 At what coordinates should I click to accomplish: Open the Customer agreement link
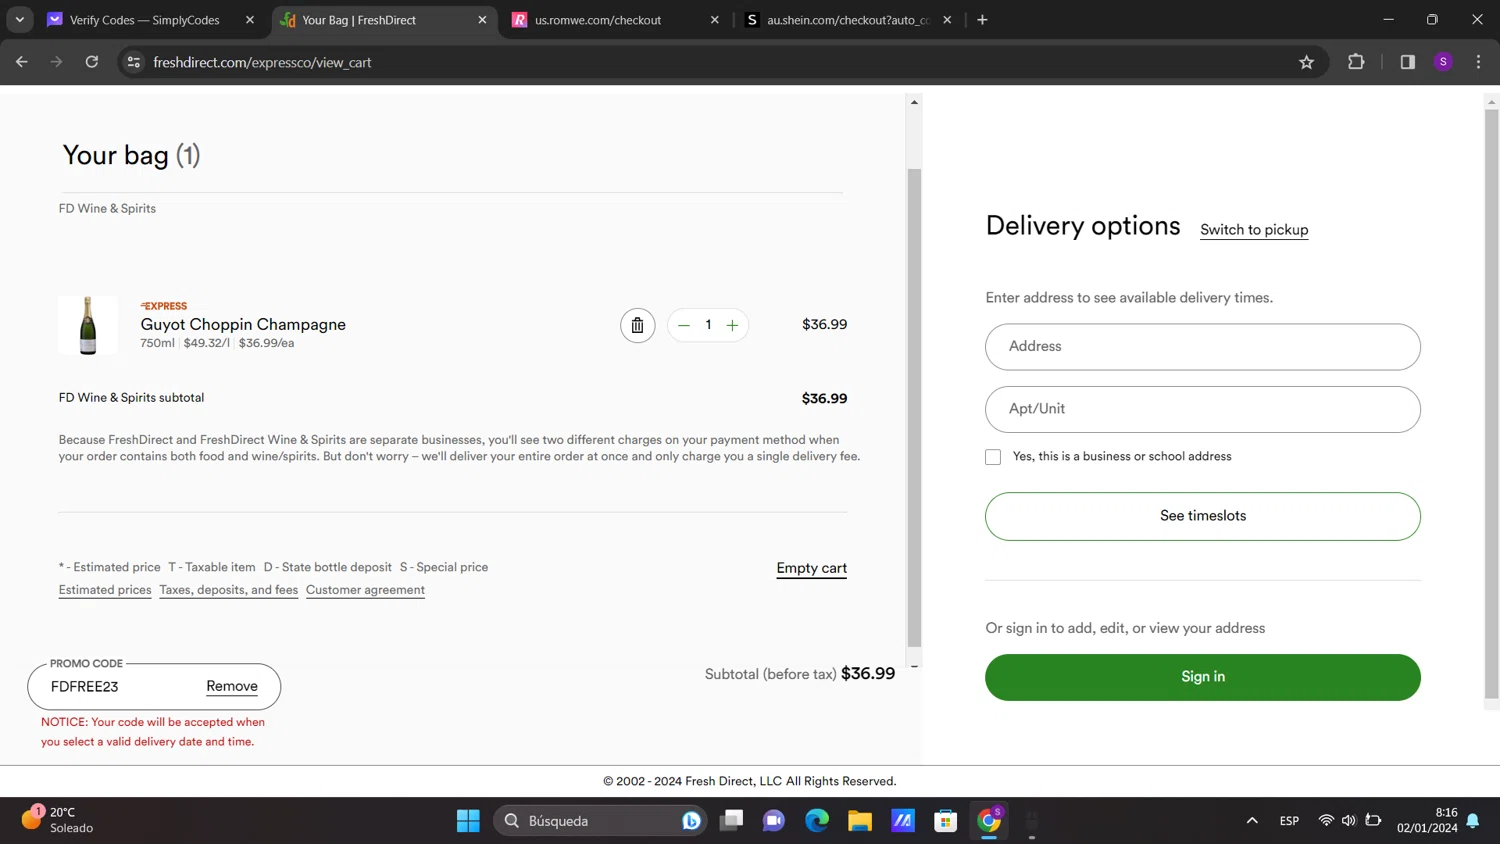[x=365, y=590]
